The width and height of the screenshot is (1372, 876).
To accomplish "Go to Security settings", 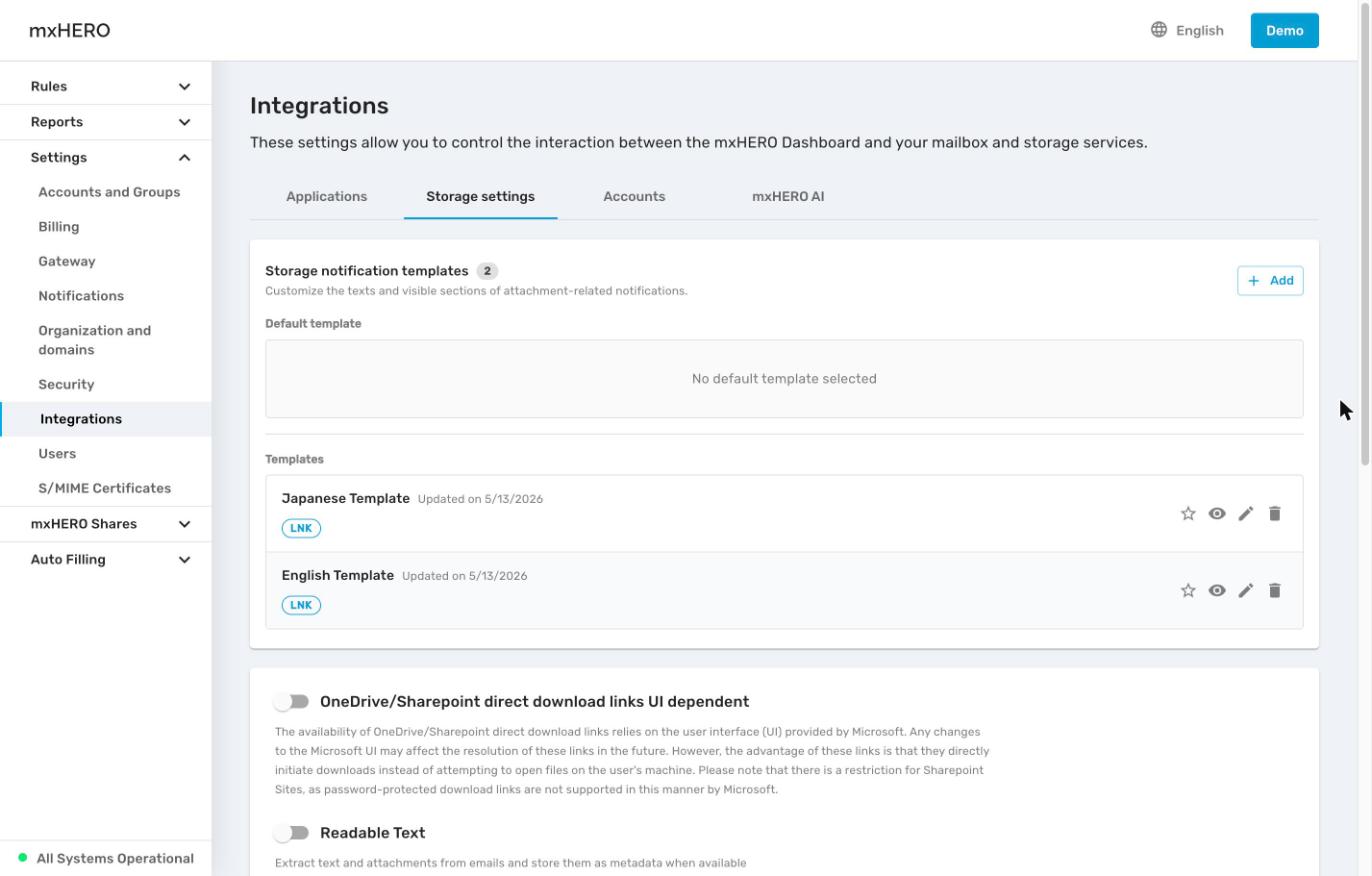I will (66, 384).
